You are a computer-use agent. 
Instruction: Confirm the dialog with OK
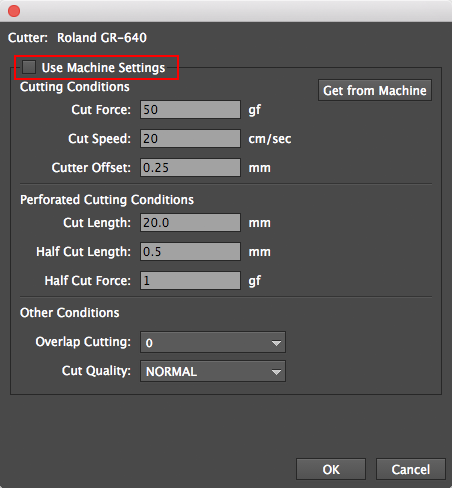331,469
